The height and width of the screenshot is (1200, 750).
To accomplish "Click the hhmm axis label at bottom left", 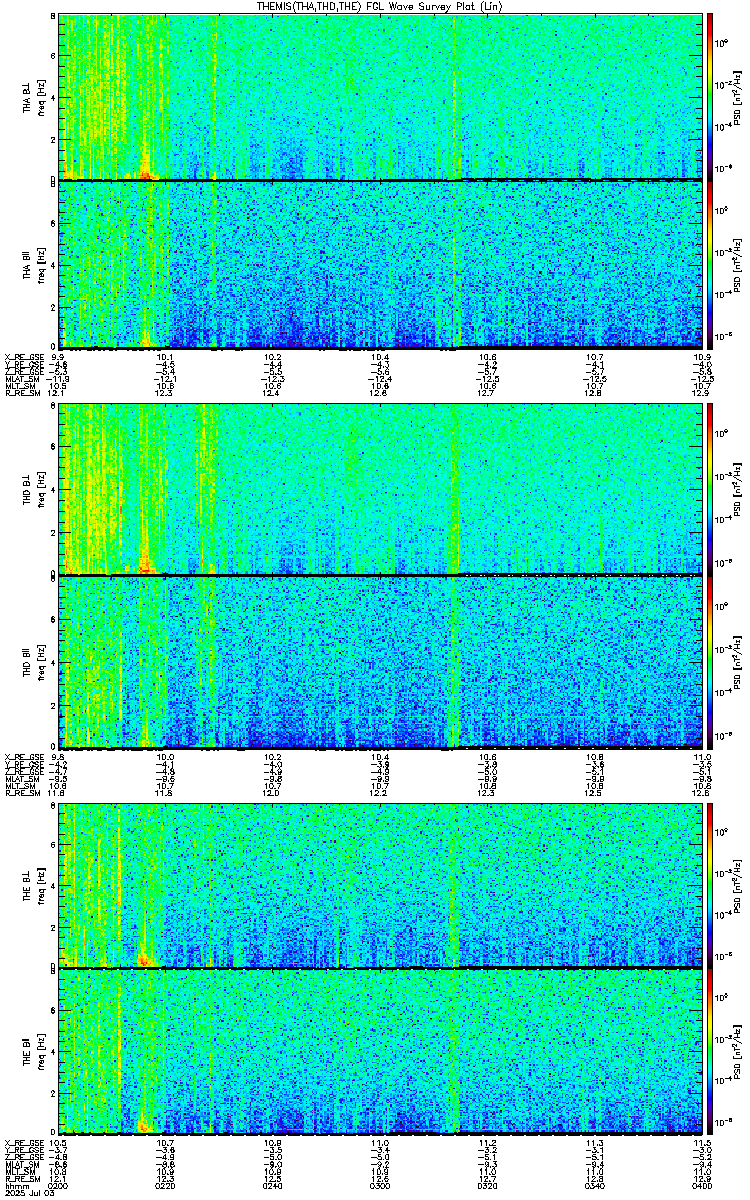I will (x=17, y=1185).
